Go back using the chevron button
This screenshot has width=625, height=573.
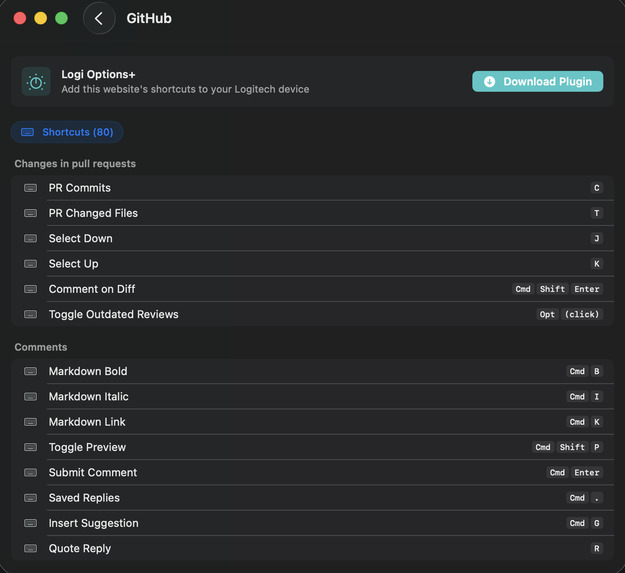coord(99,18)
